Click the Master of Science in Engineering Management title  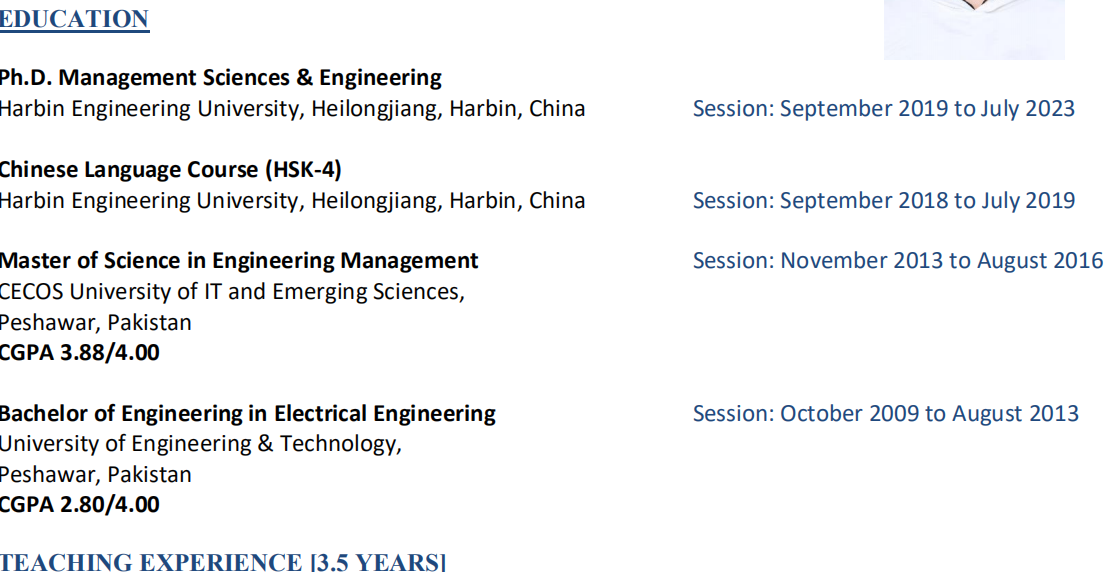(x=238, y=261)
